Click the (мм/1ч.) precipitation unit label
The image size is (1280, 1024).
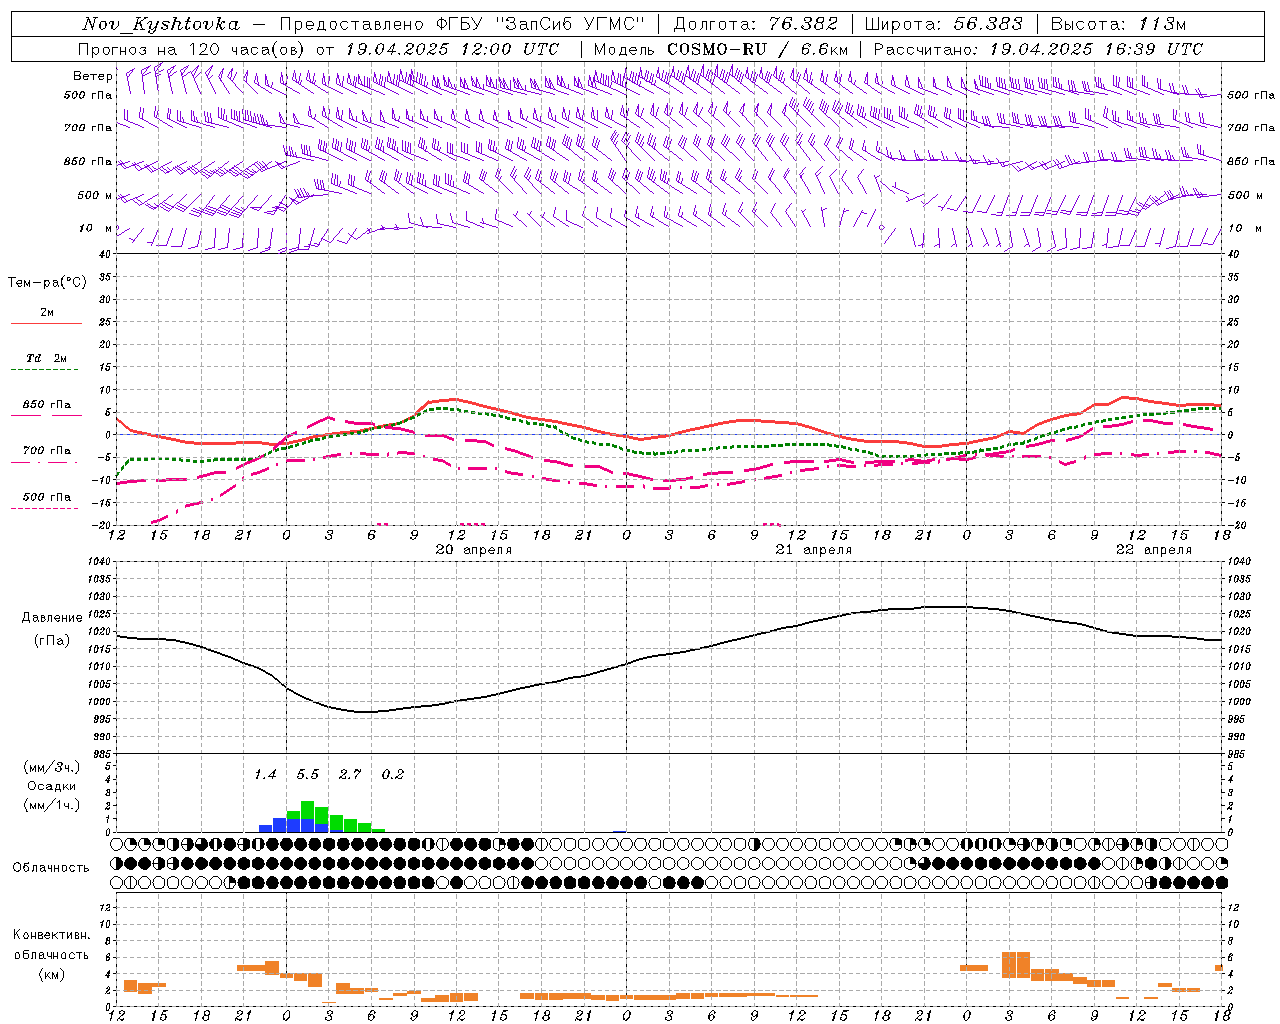[51, 805]
